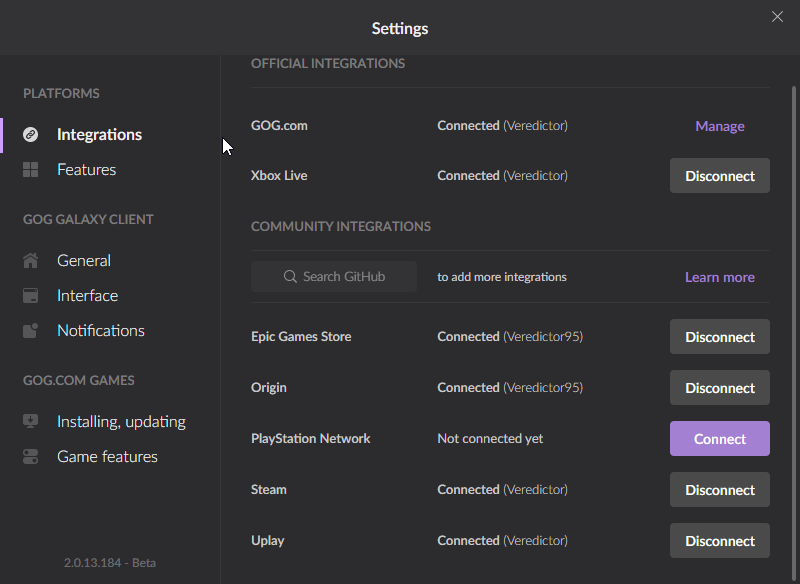Click the Installing, updating download icon
The image size is (800, 584).
pyautogui.click(x=31, y=422)
